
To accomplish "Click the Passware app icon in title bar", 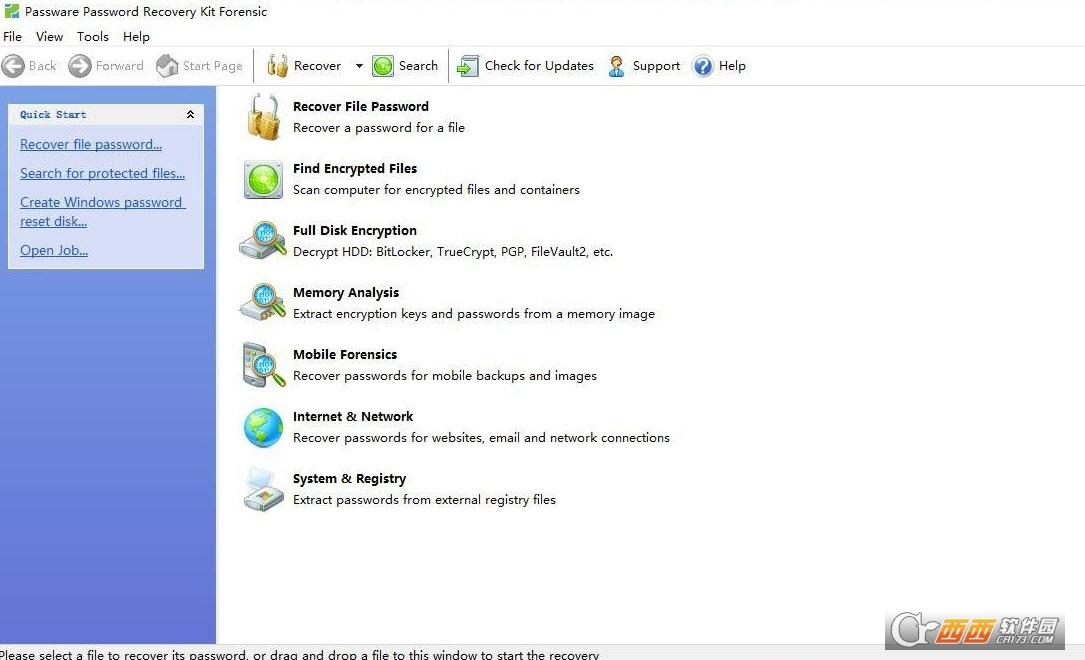I will coord(12,11).
